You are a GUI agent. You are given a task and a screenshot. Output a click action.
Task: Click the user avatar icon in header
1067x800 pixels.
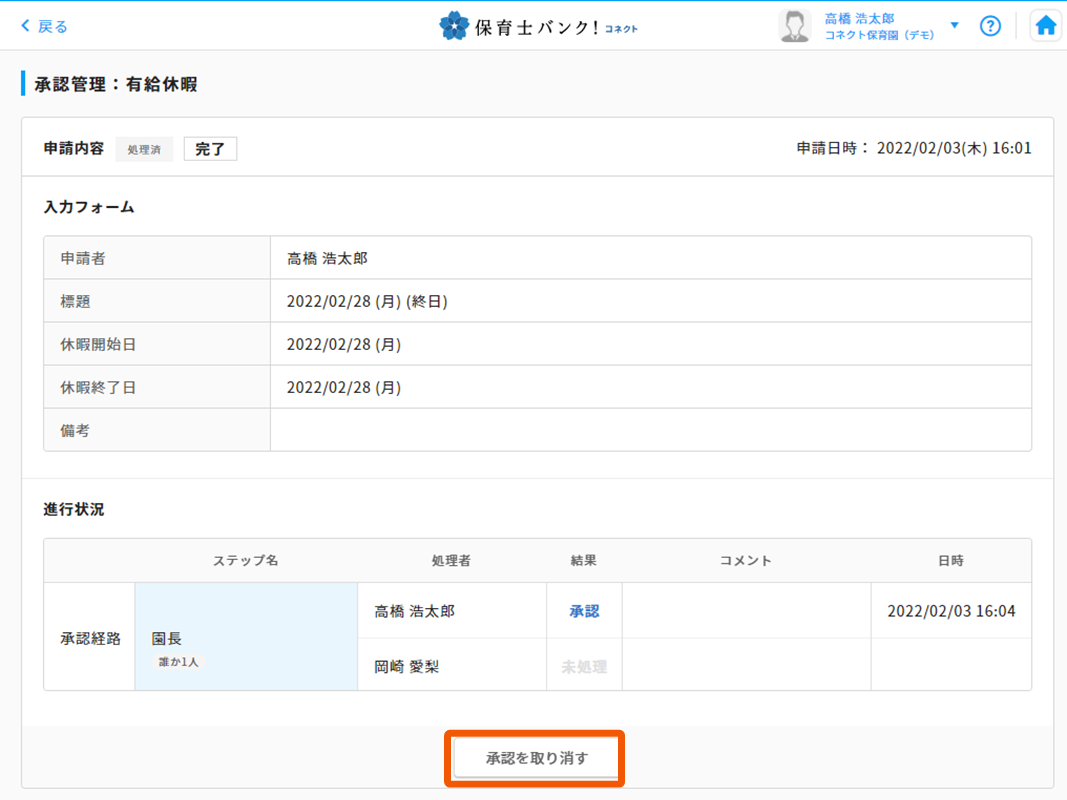tap(794, 26)
